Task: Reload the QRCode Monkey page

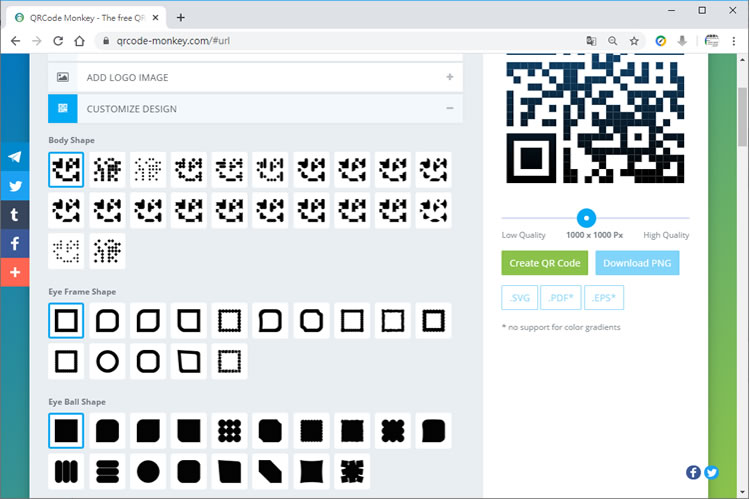Action: [x=58, y=41]
